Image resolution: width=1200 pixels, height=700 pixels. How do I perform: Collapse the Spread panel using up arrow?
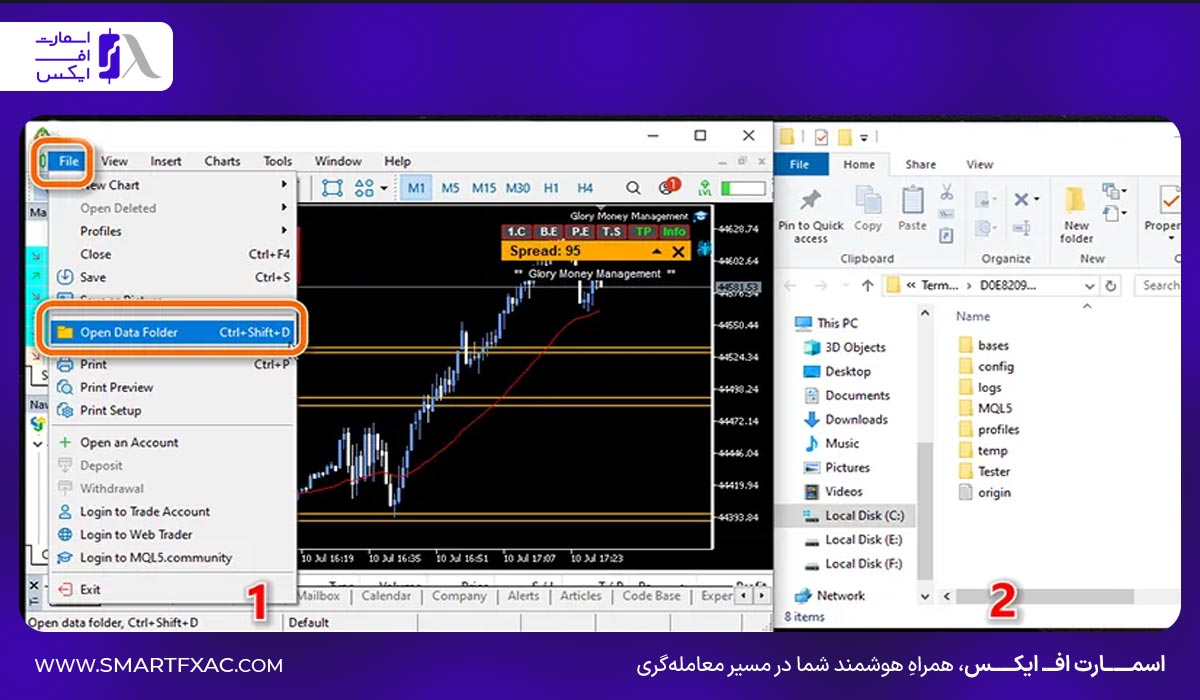(657, 252)
